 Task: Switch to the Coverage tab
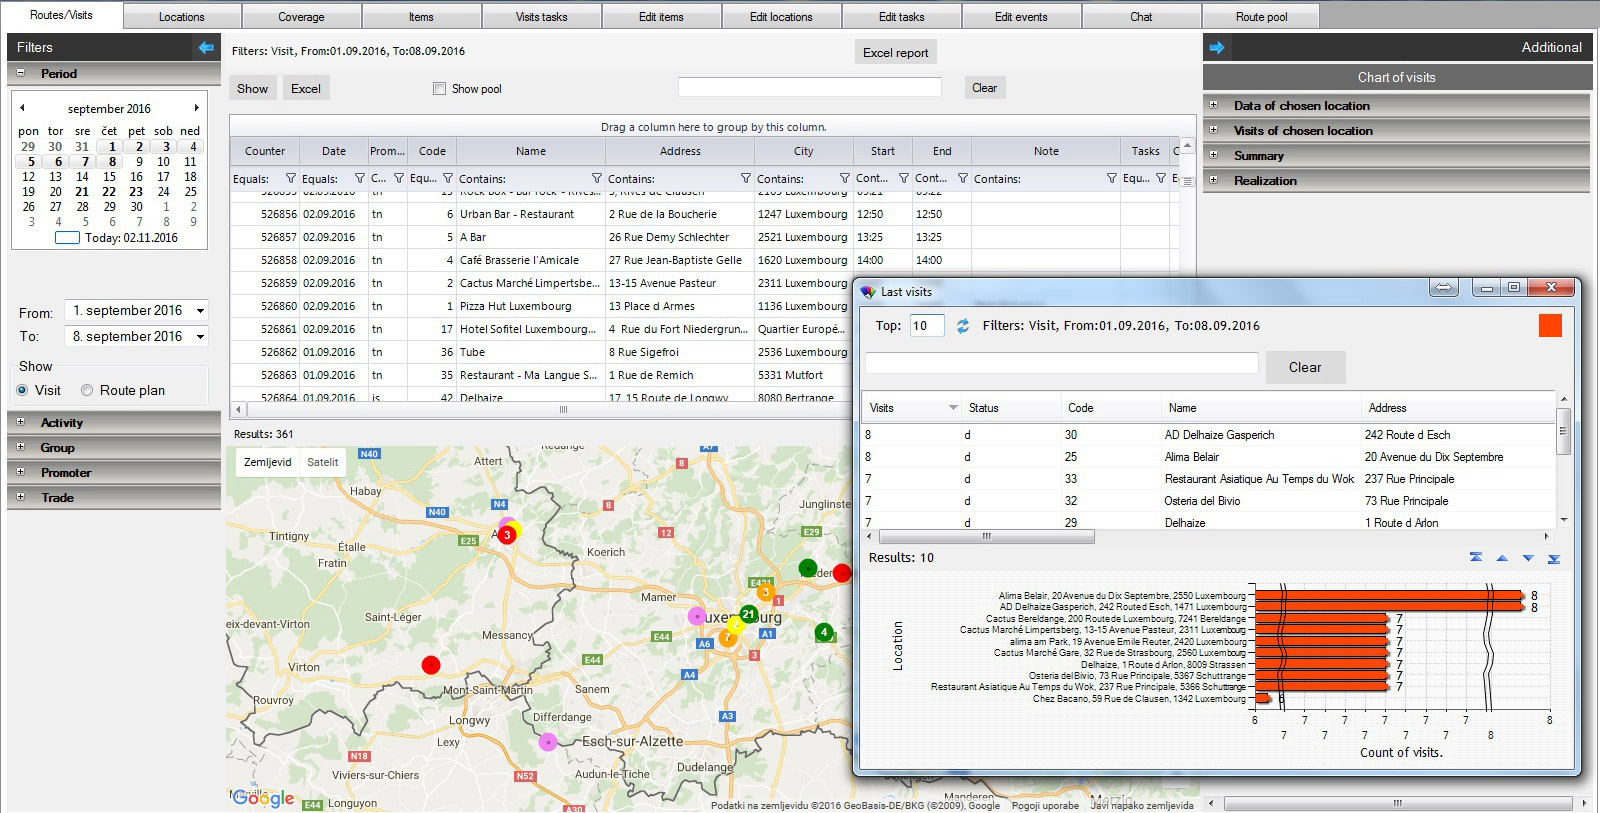pos(301,17)
